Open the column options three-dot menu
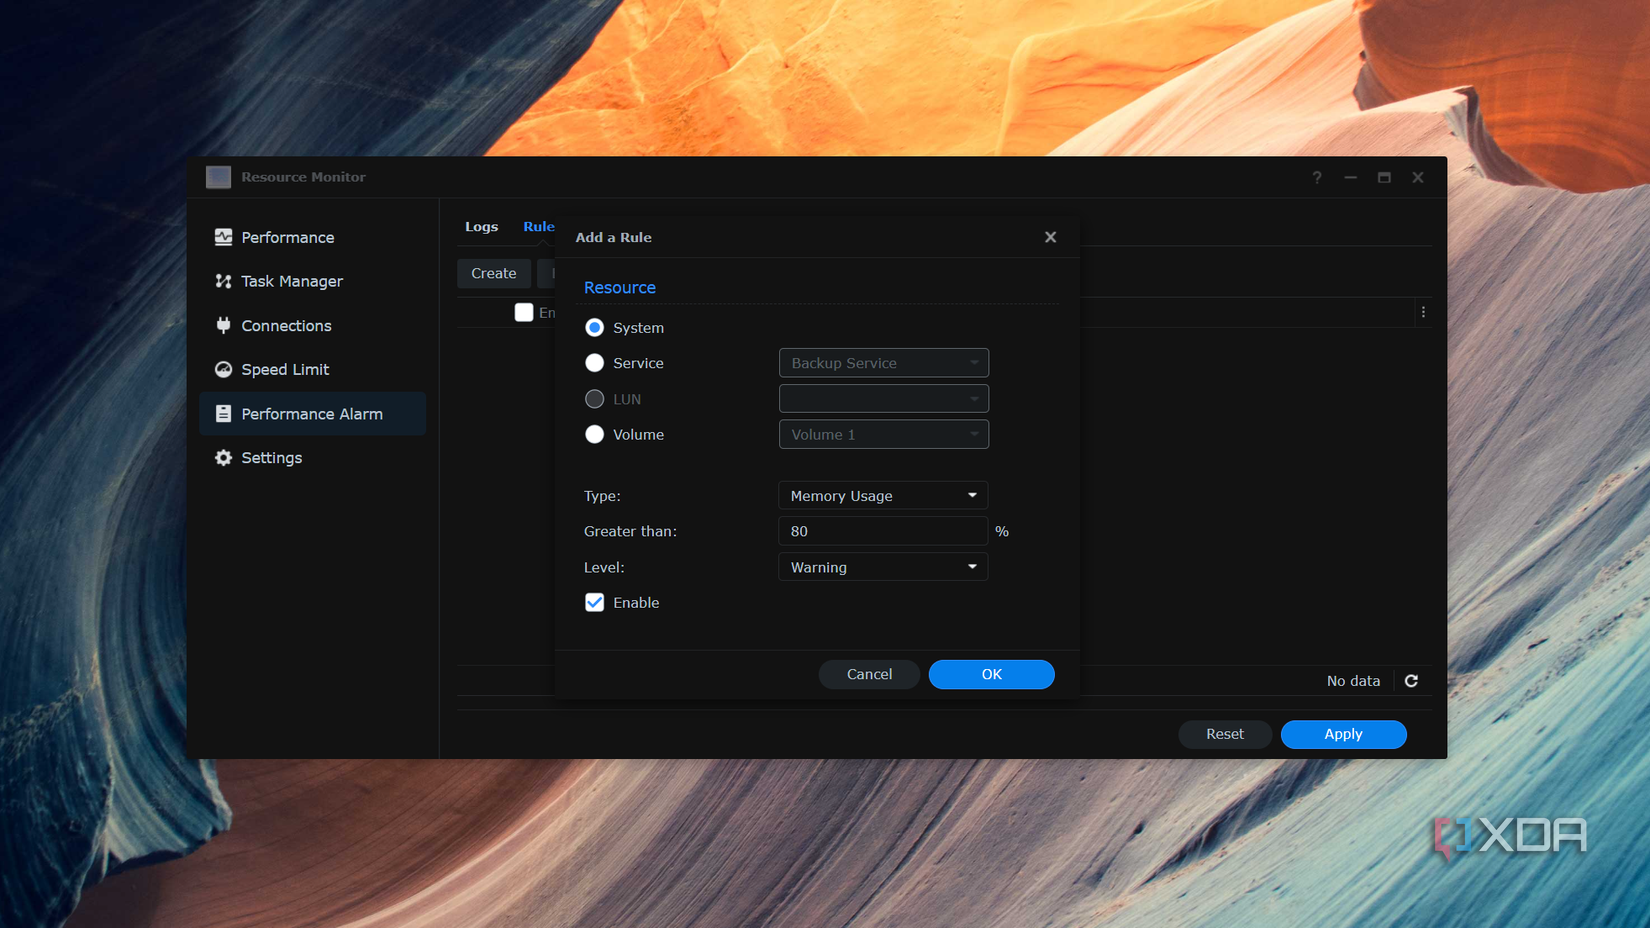Image resolution: width=1650 pixels, height=928 pixels. tap(1423, 312)
